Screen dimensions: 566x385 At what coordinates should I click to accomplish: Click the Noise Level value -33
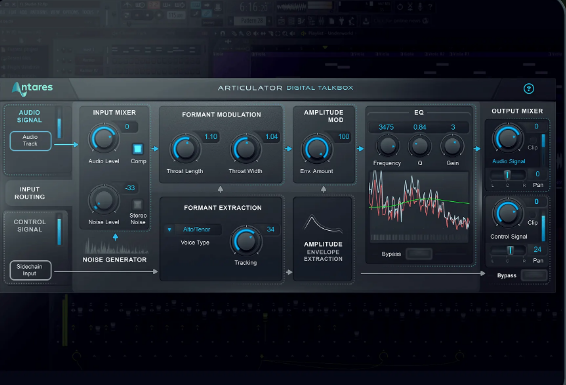(129, 188)
